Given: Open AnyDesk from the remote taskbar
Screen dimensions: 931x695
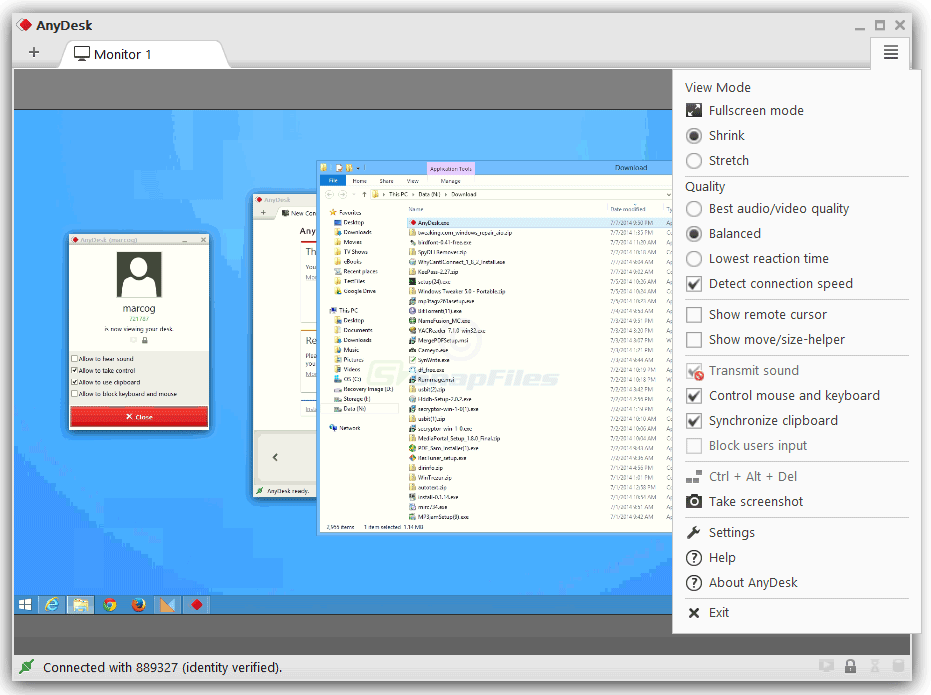Looking at the screenshot, I should pyautogui.click(x=196, y=604).
